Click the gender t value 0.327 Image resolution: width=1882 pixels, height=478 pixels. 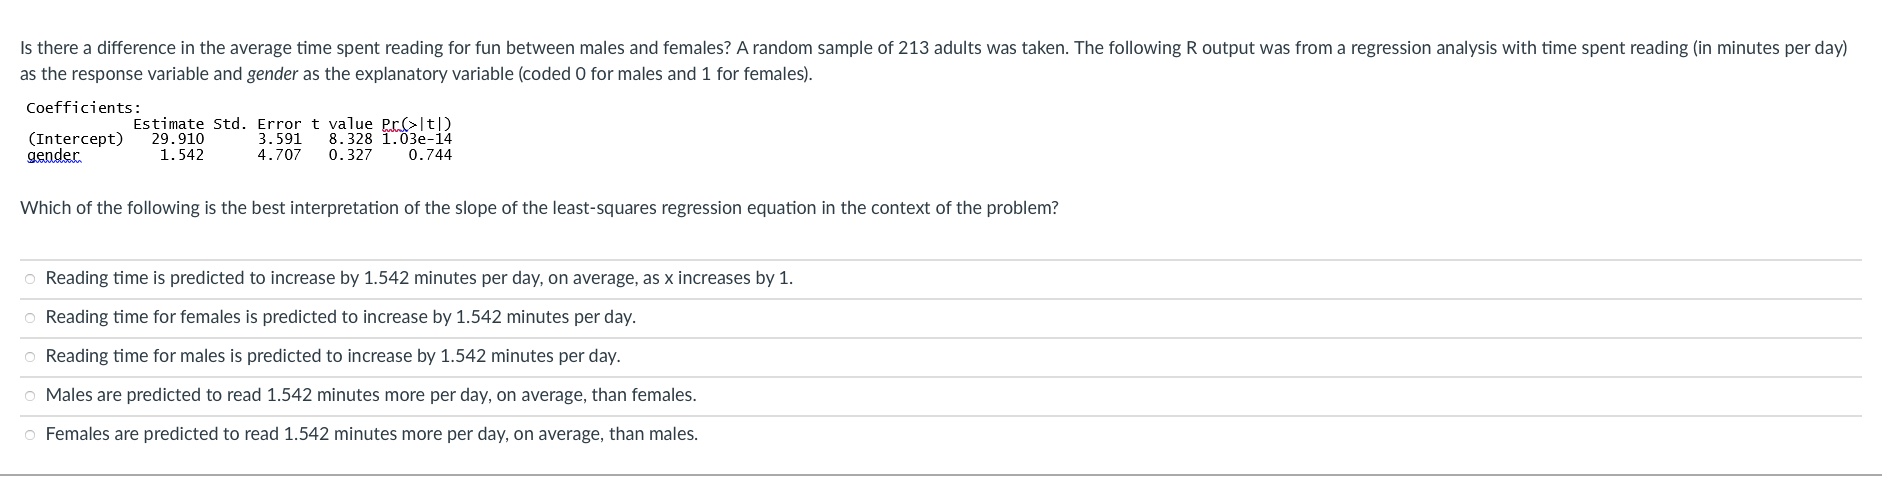coord(350,155)
